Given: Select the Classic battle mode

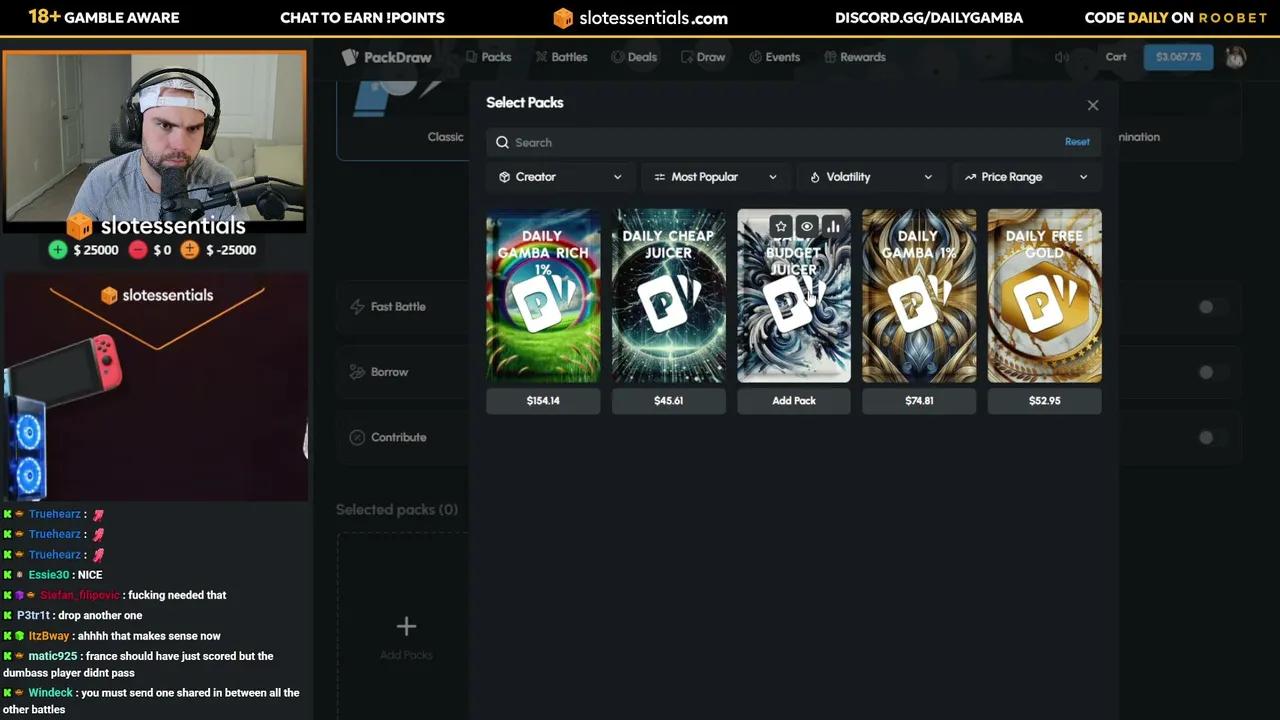Looking at the screenshot, I should click(446, 137).
